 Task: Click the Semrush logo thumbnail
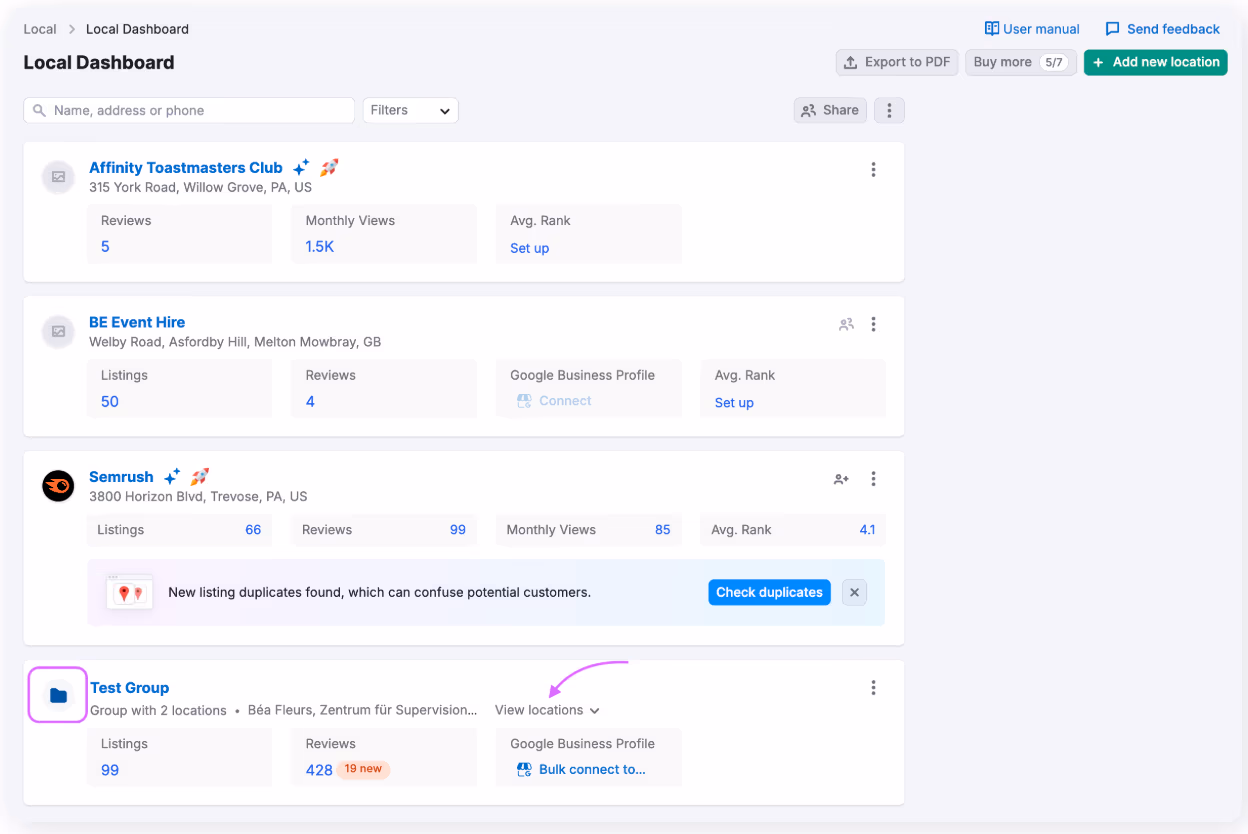pyautogui.click(x=58, y=486)
